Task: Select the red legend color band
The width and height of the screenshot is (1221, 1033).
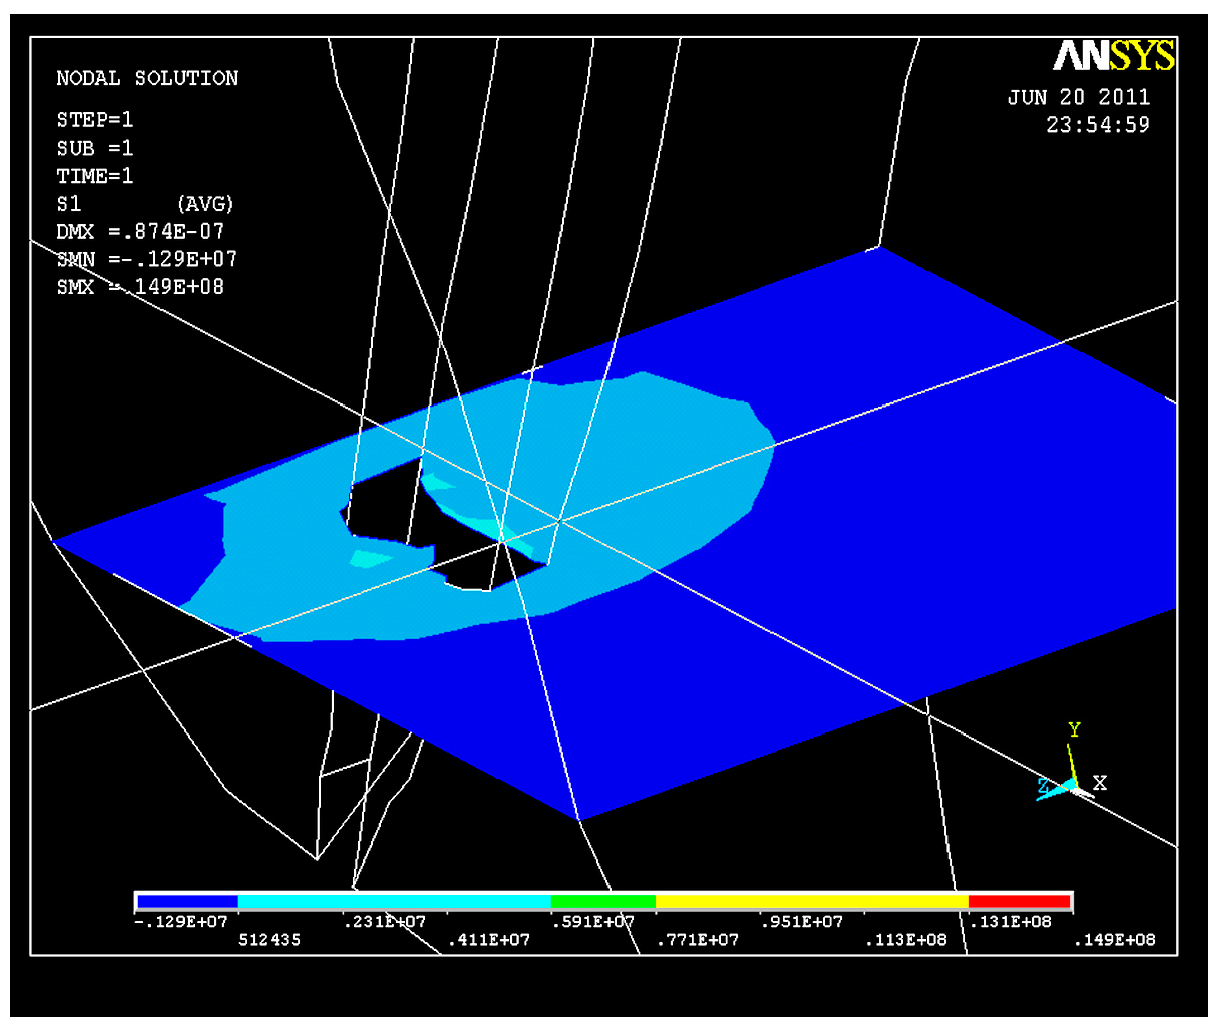Action: pyautogui.click(x=1019, y=901)
